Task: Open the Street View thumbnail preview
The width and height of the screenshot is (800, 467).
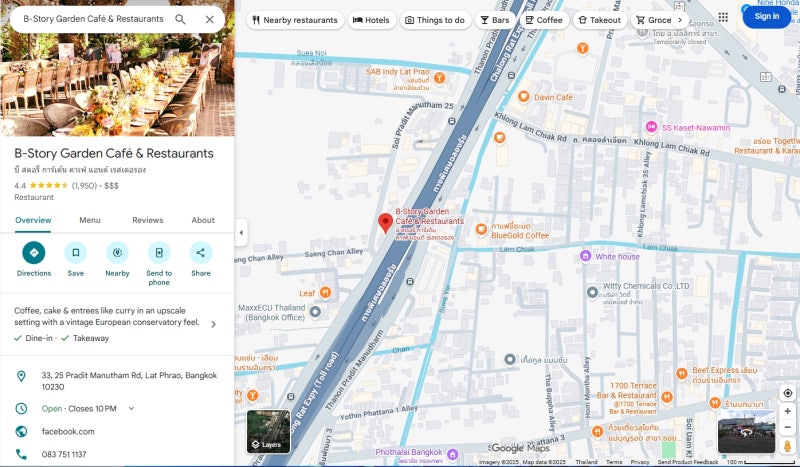Action: 746,431
